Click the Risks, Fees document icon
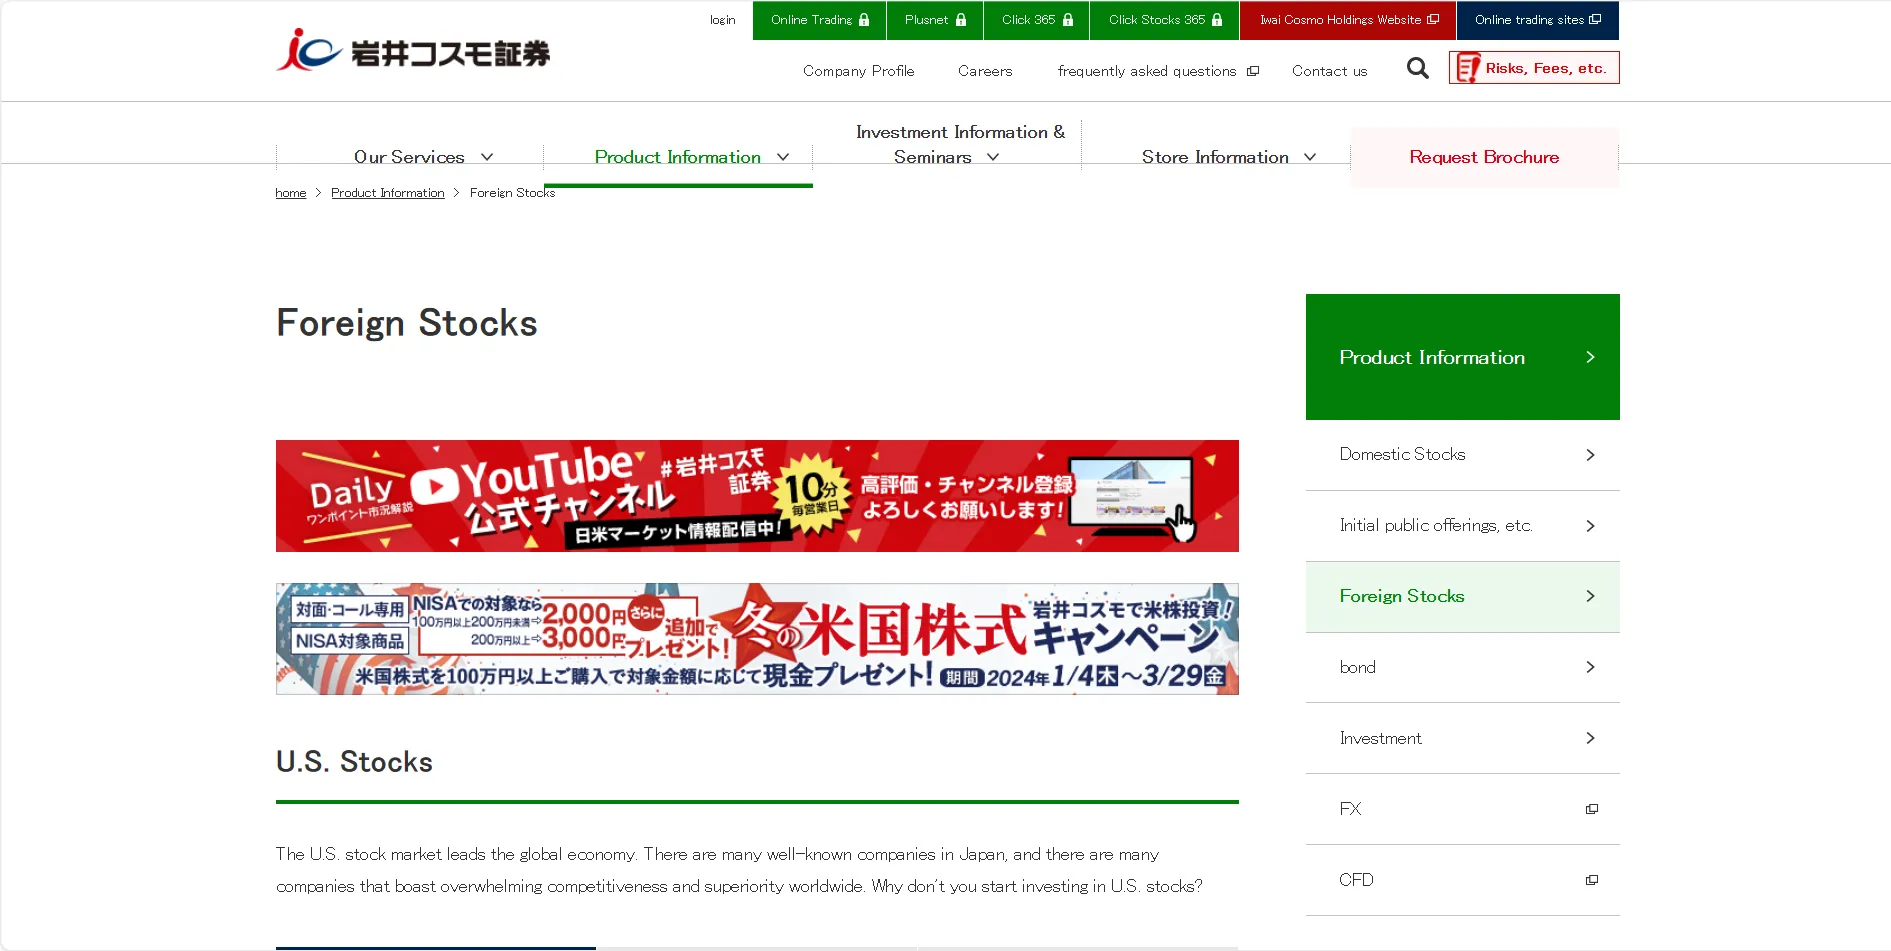 pyautogui.click(x=1467, y=68)
